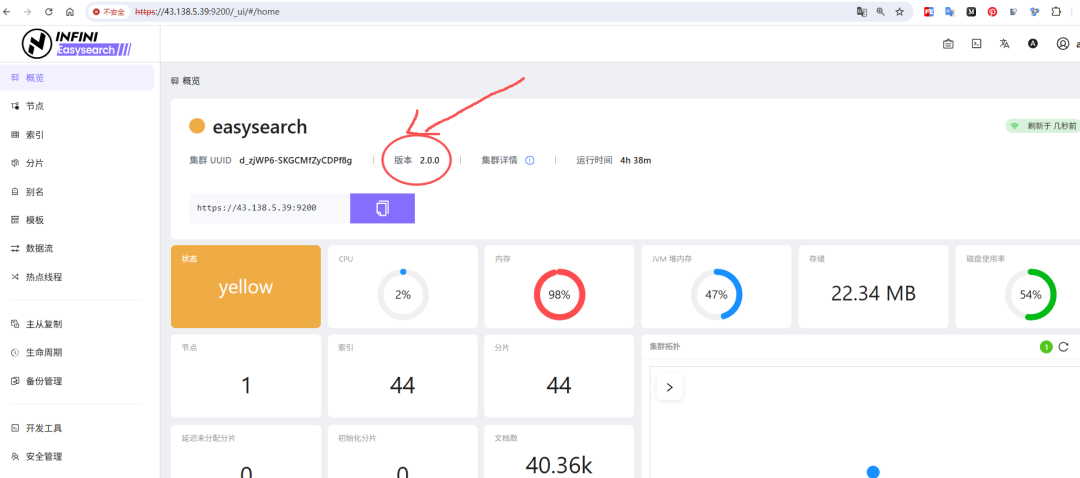Open the 索引 indices page
Image resolution: width=1080 pixels, height=478 pixels.
(x=77, y=135)
